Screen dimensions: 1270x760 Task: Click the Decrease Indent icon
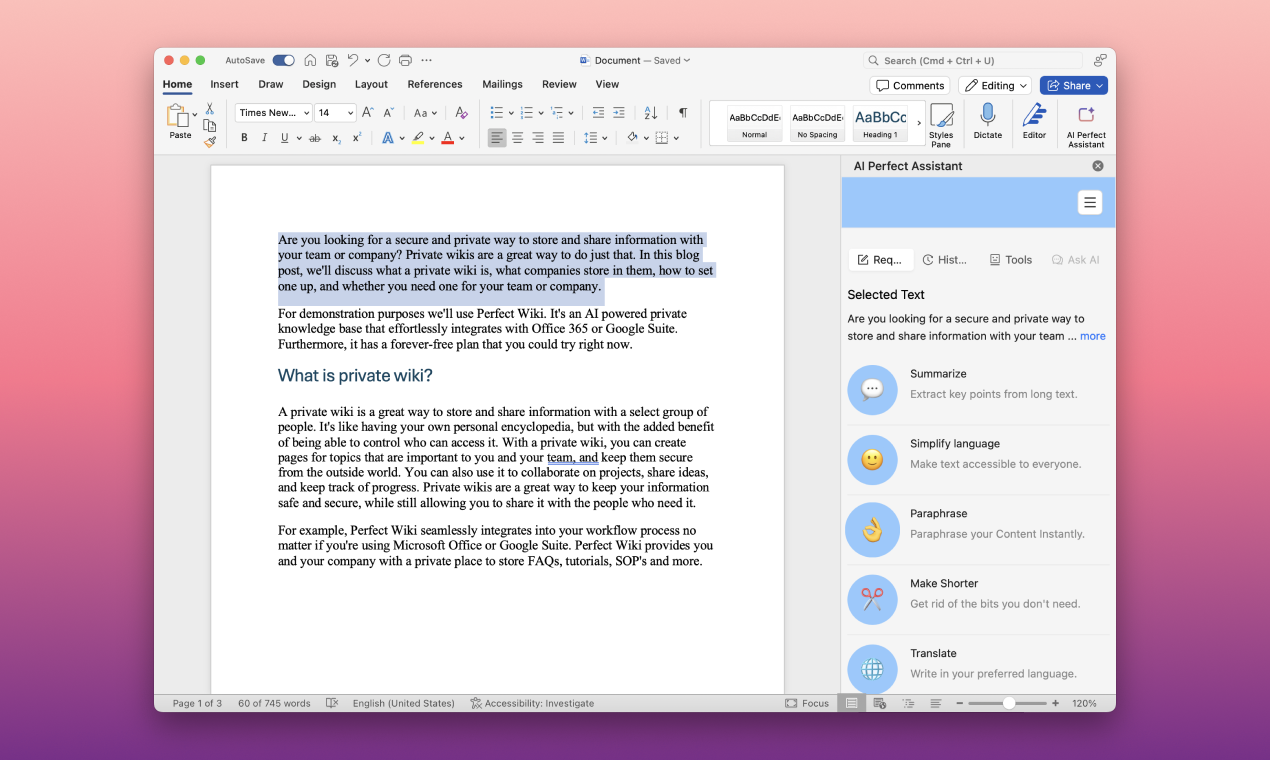(598, 113)
